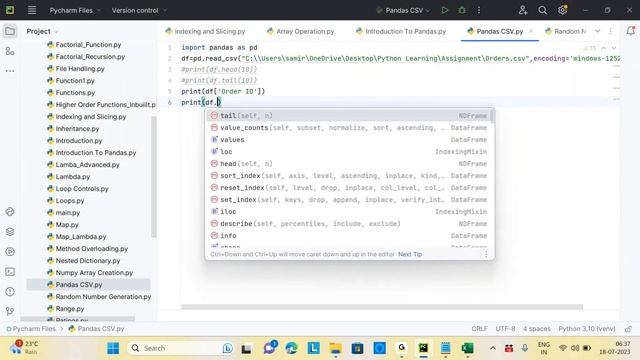640x360 pixels.
Task: Open the Version control dropdown
Action: tap(139, 10)
